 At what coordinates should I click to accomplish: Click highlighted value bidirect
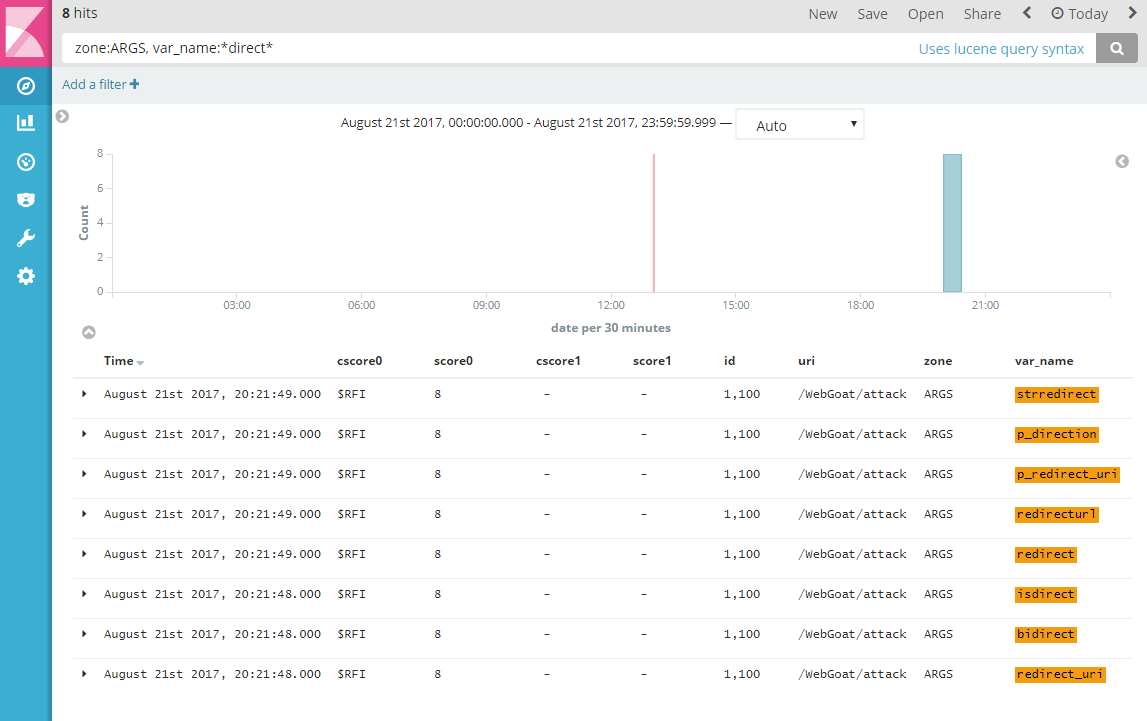[1045, 634]
